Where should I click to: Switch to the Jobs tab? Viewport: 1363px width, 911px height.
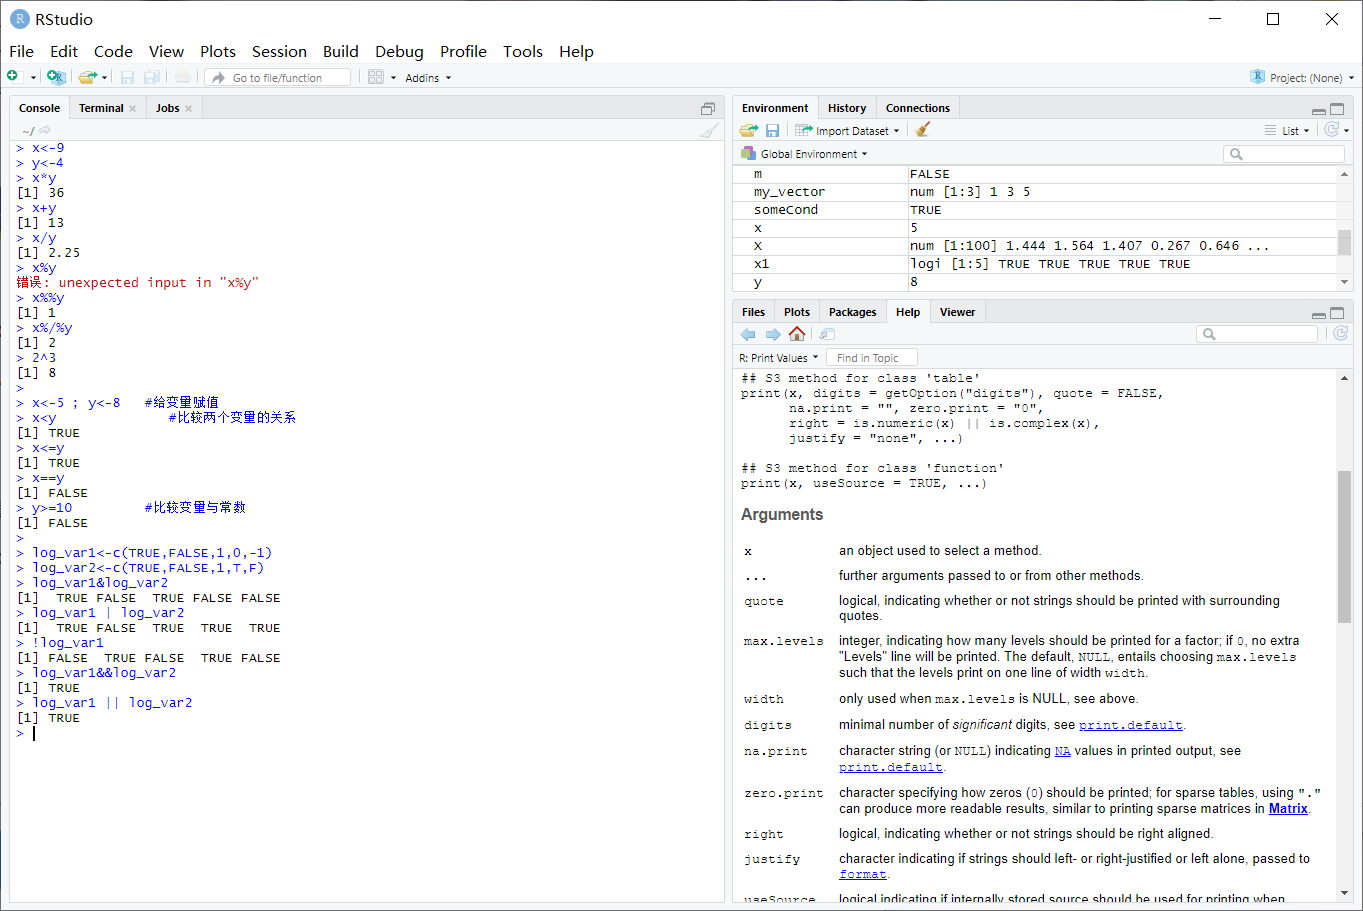167,108
